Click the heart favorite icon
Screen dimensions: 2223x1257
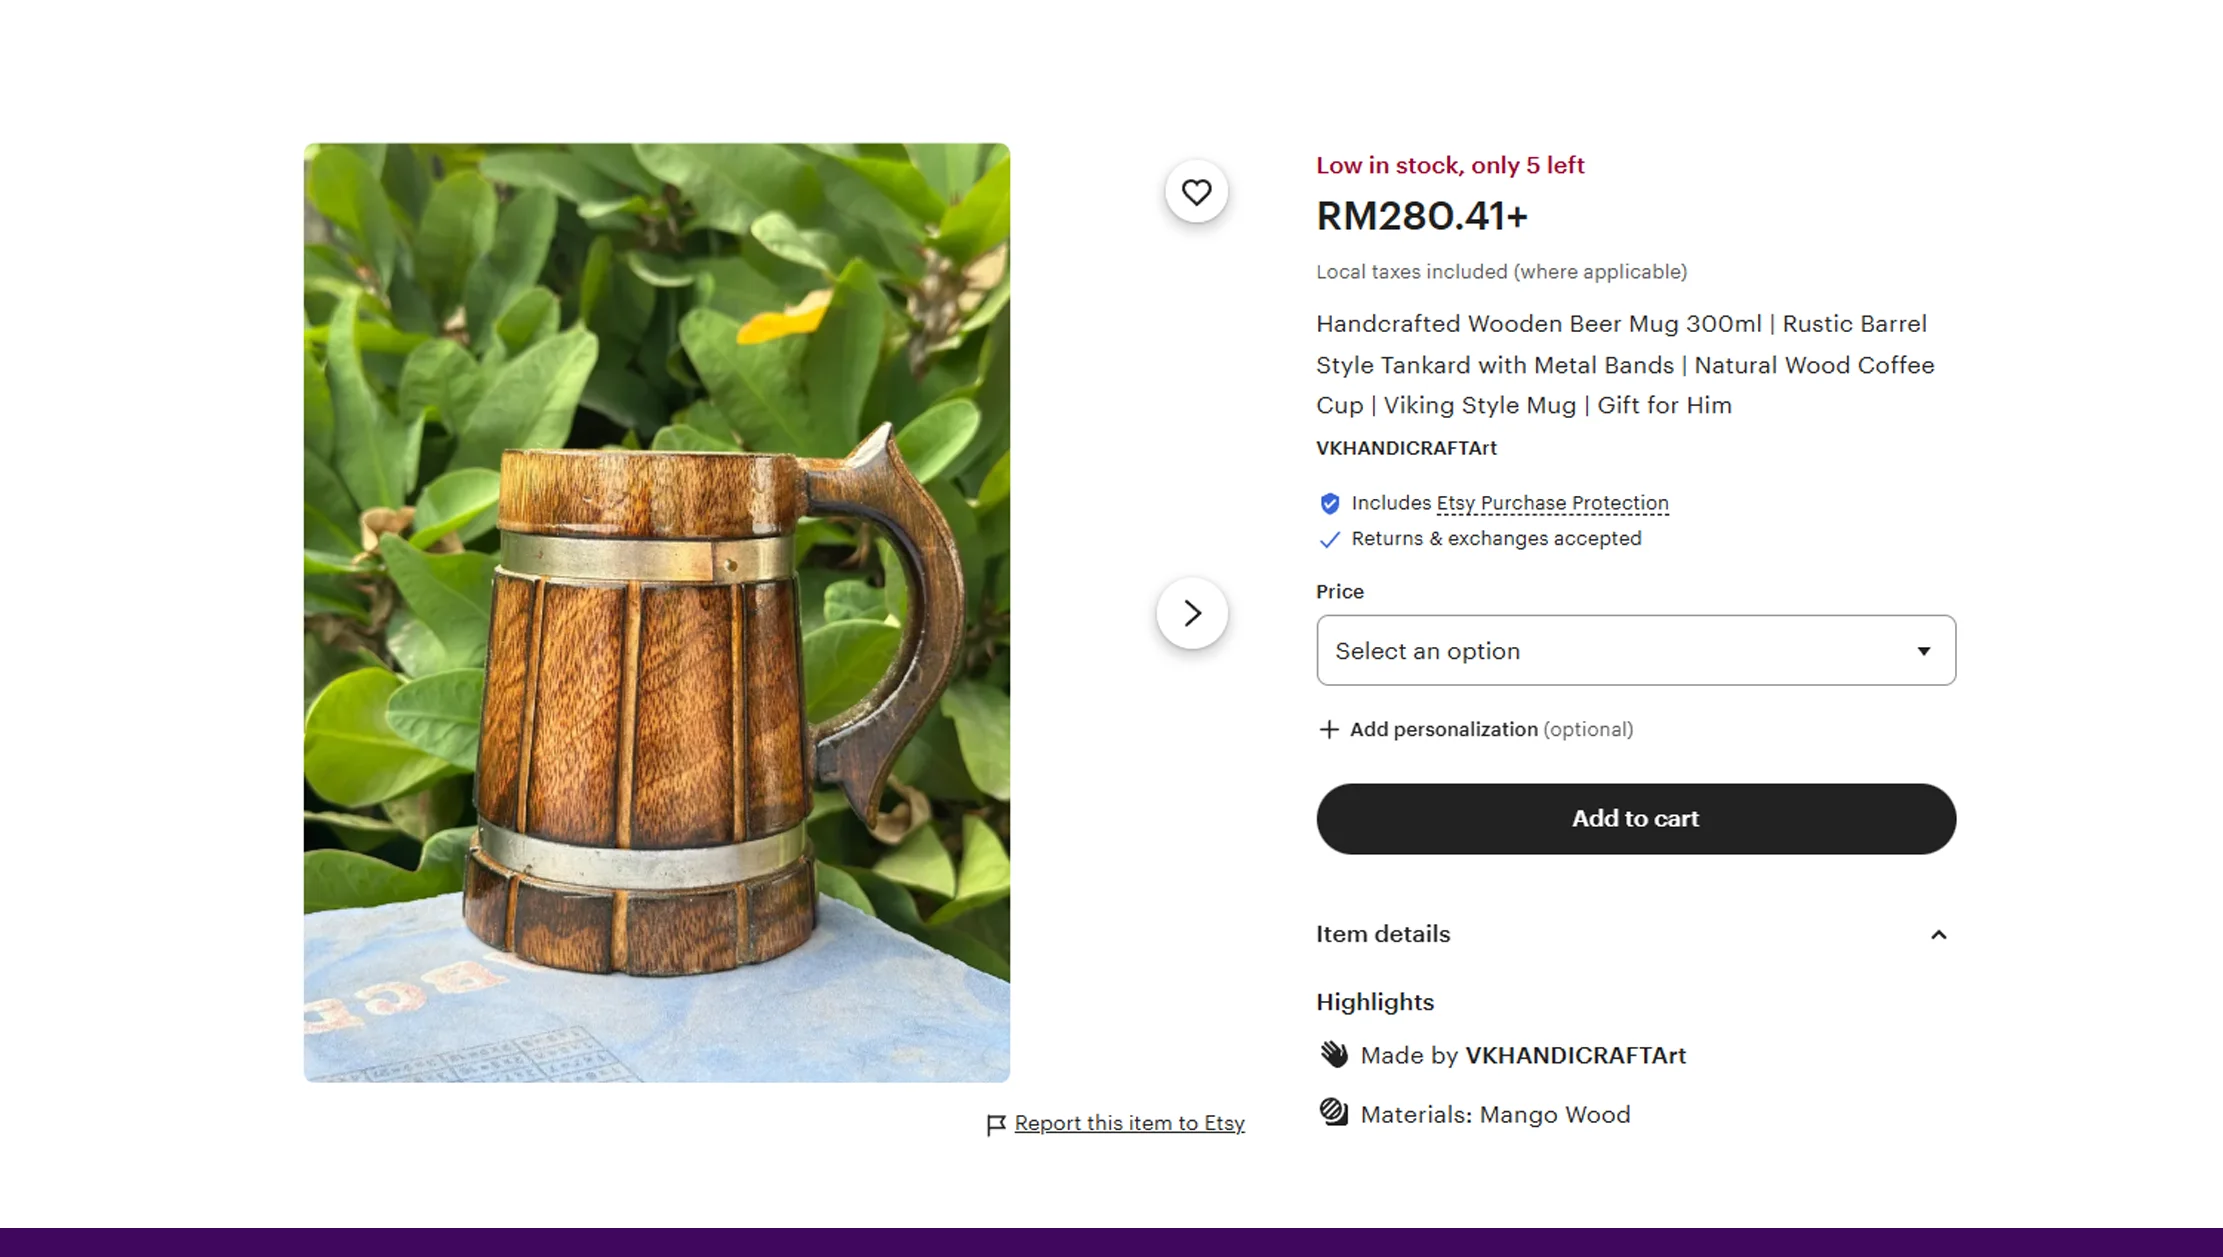(1196, 192)
